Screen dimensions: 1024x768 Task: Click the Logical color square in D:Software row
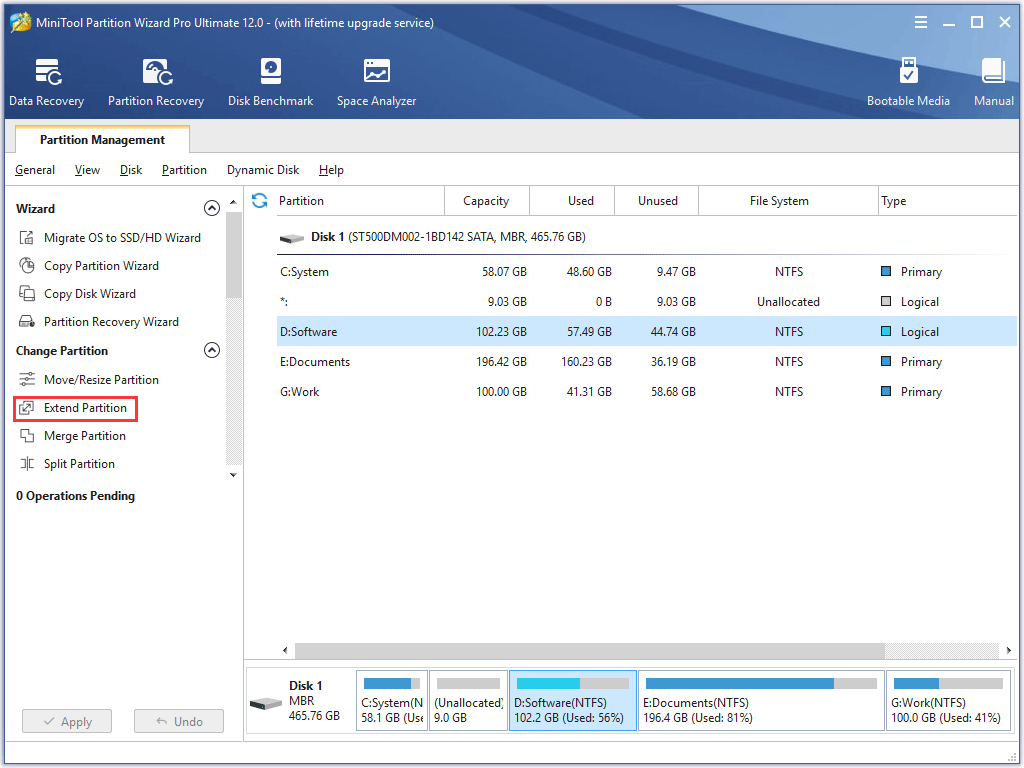(886, 331)
